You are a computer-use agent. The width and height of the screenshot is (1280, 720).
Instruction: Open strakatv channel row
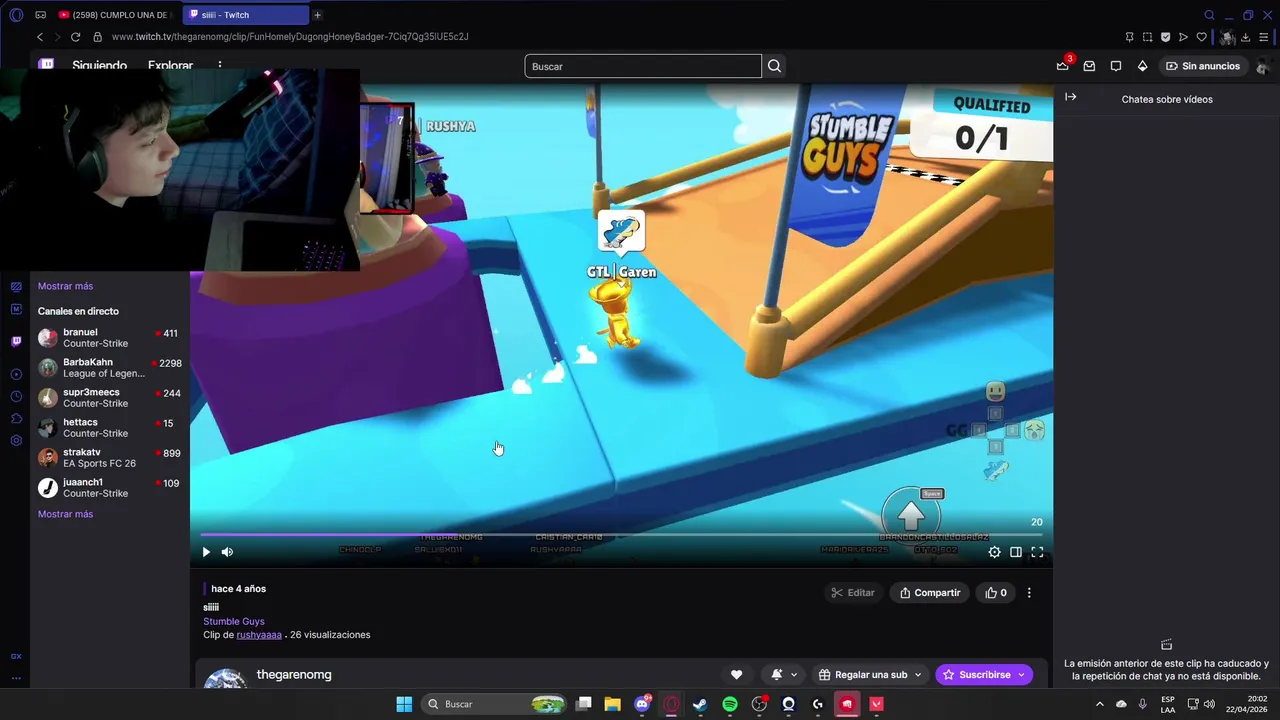pos(110,458)
